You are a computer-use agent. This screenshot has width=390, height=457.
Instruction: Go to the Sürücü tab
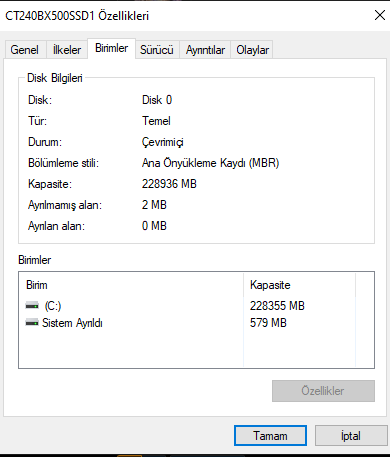coord(157,50)
